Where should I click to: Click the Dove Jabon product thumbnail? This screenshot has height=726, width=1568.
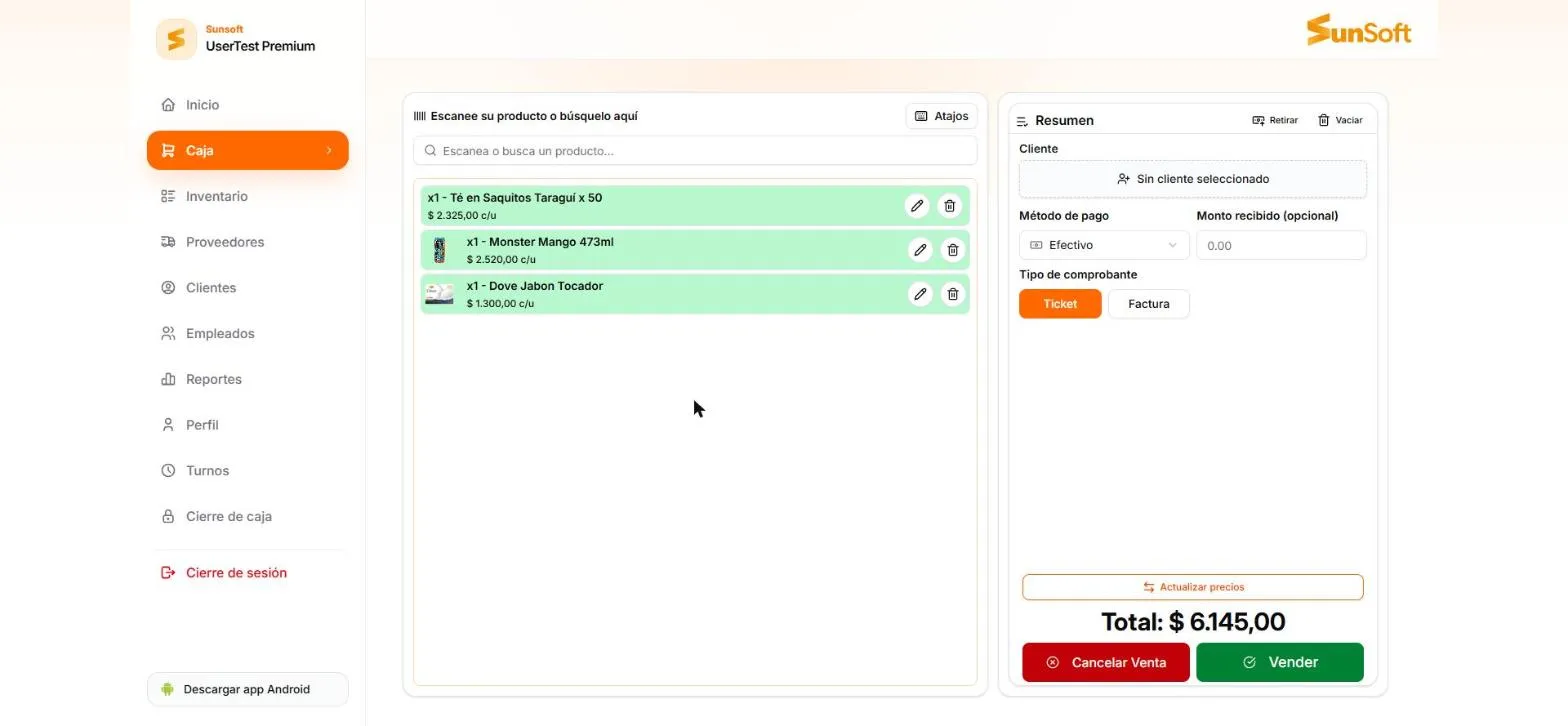pos(439,294)
